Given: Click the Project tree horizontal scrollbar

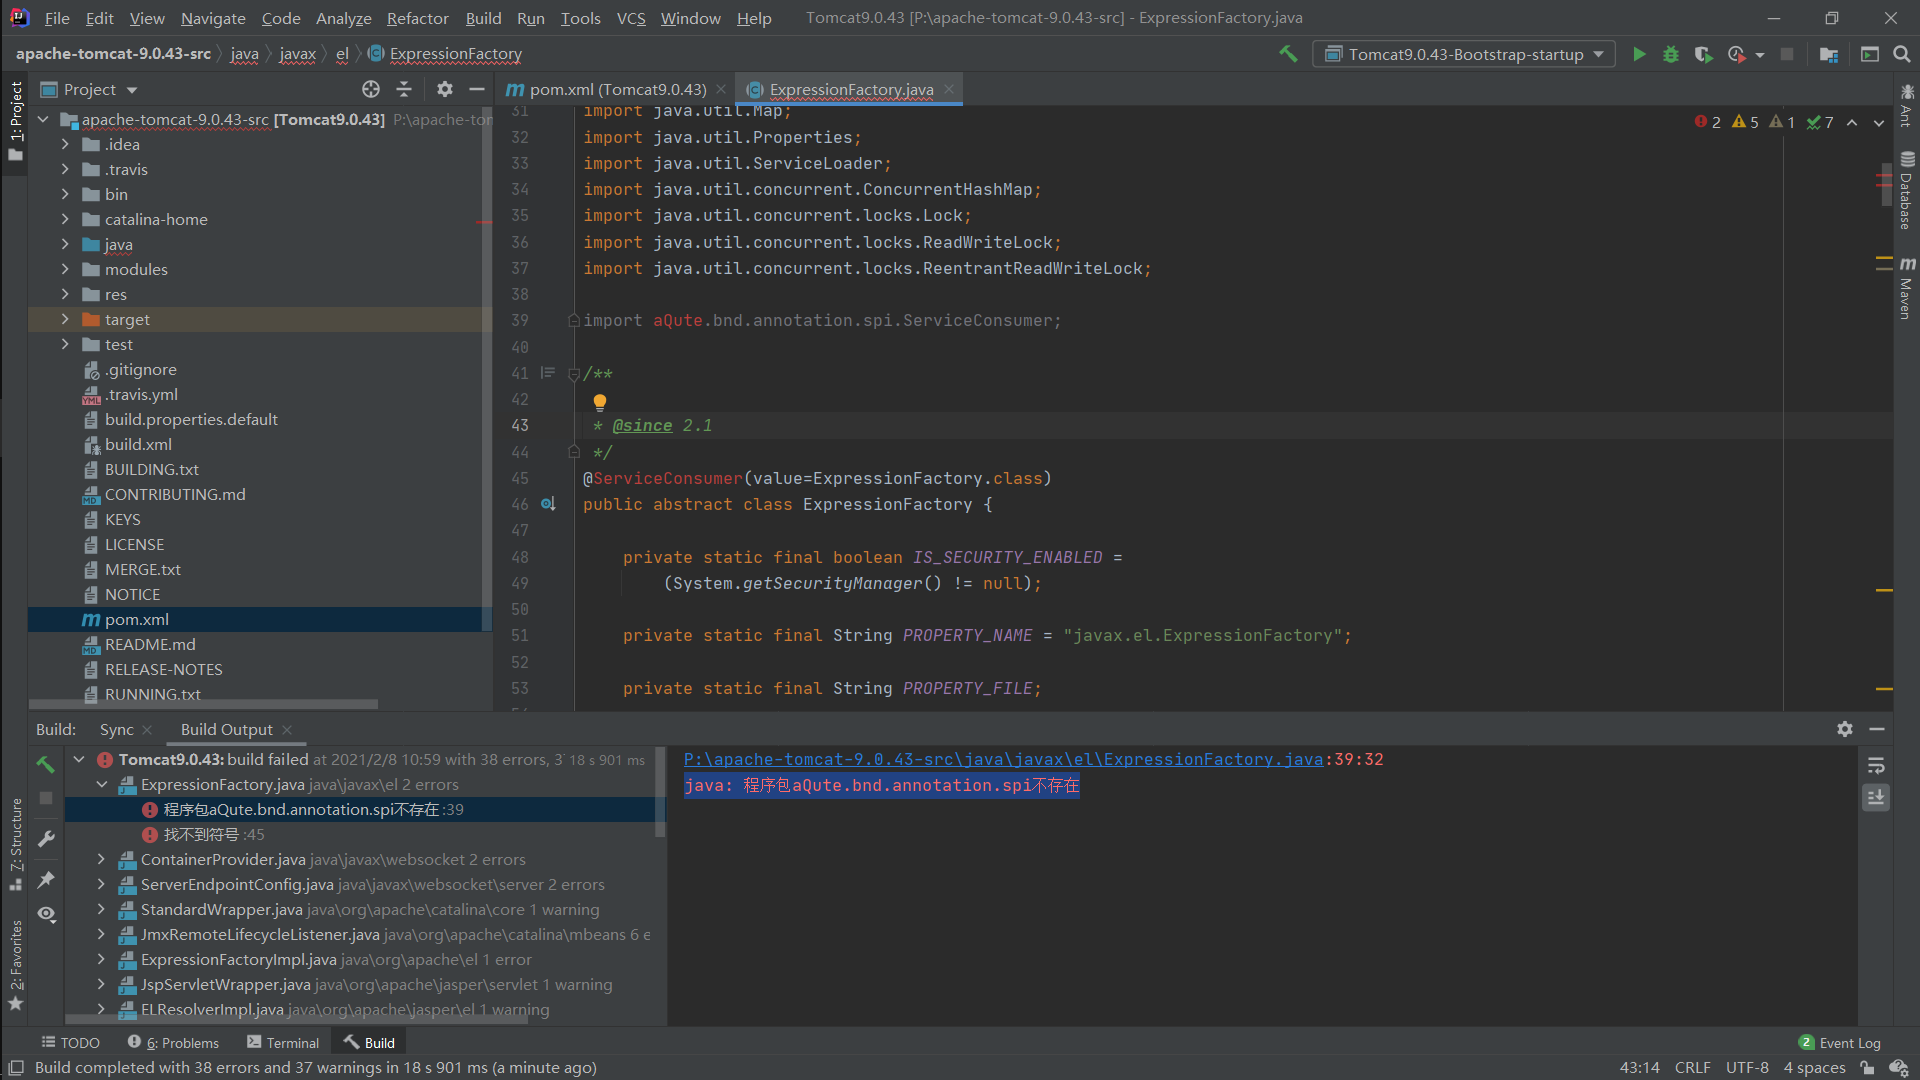Looking at the screenshot, I should 203,704.
